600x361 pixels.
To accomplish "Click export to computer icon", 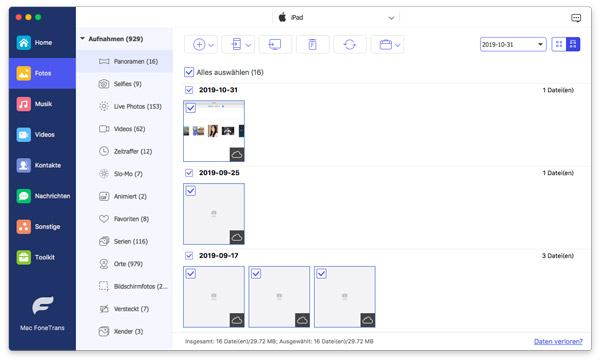I will point(275,44).
